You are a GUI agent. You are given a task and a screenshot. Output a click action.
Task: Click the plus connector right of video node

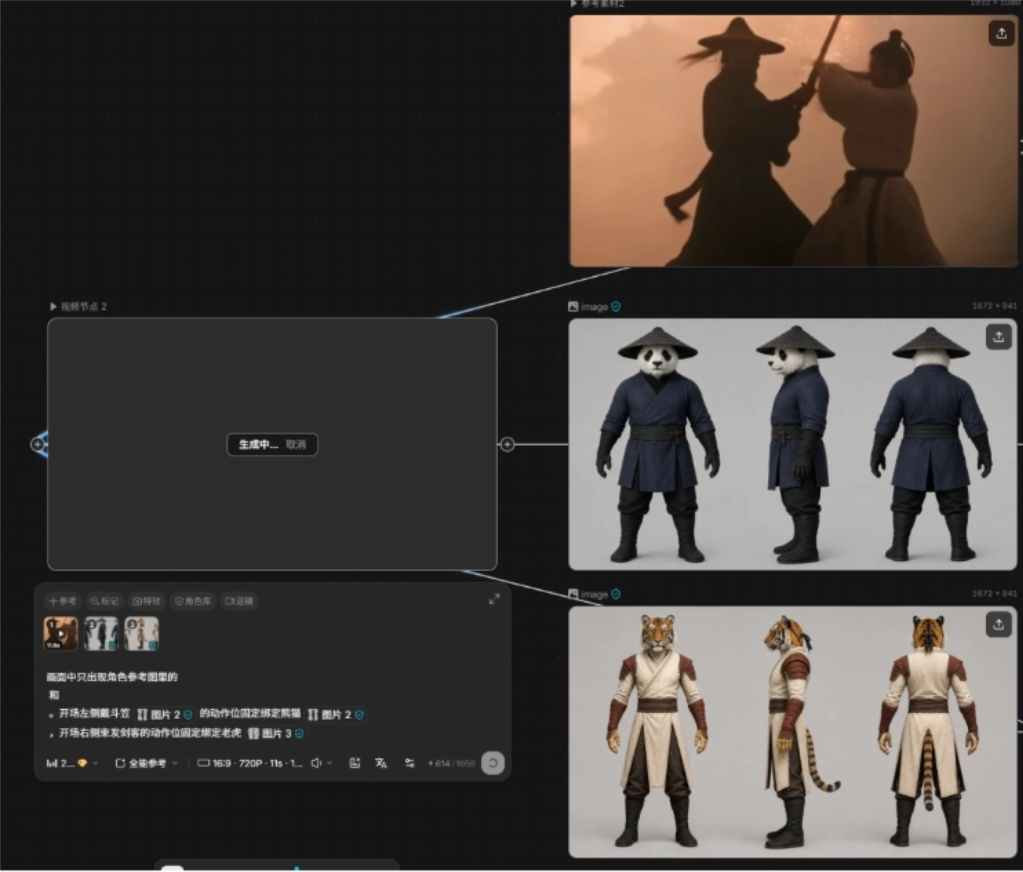507,445
